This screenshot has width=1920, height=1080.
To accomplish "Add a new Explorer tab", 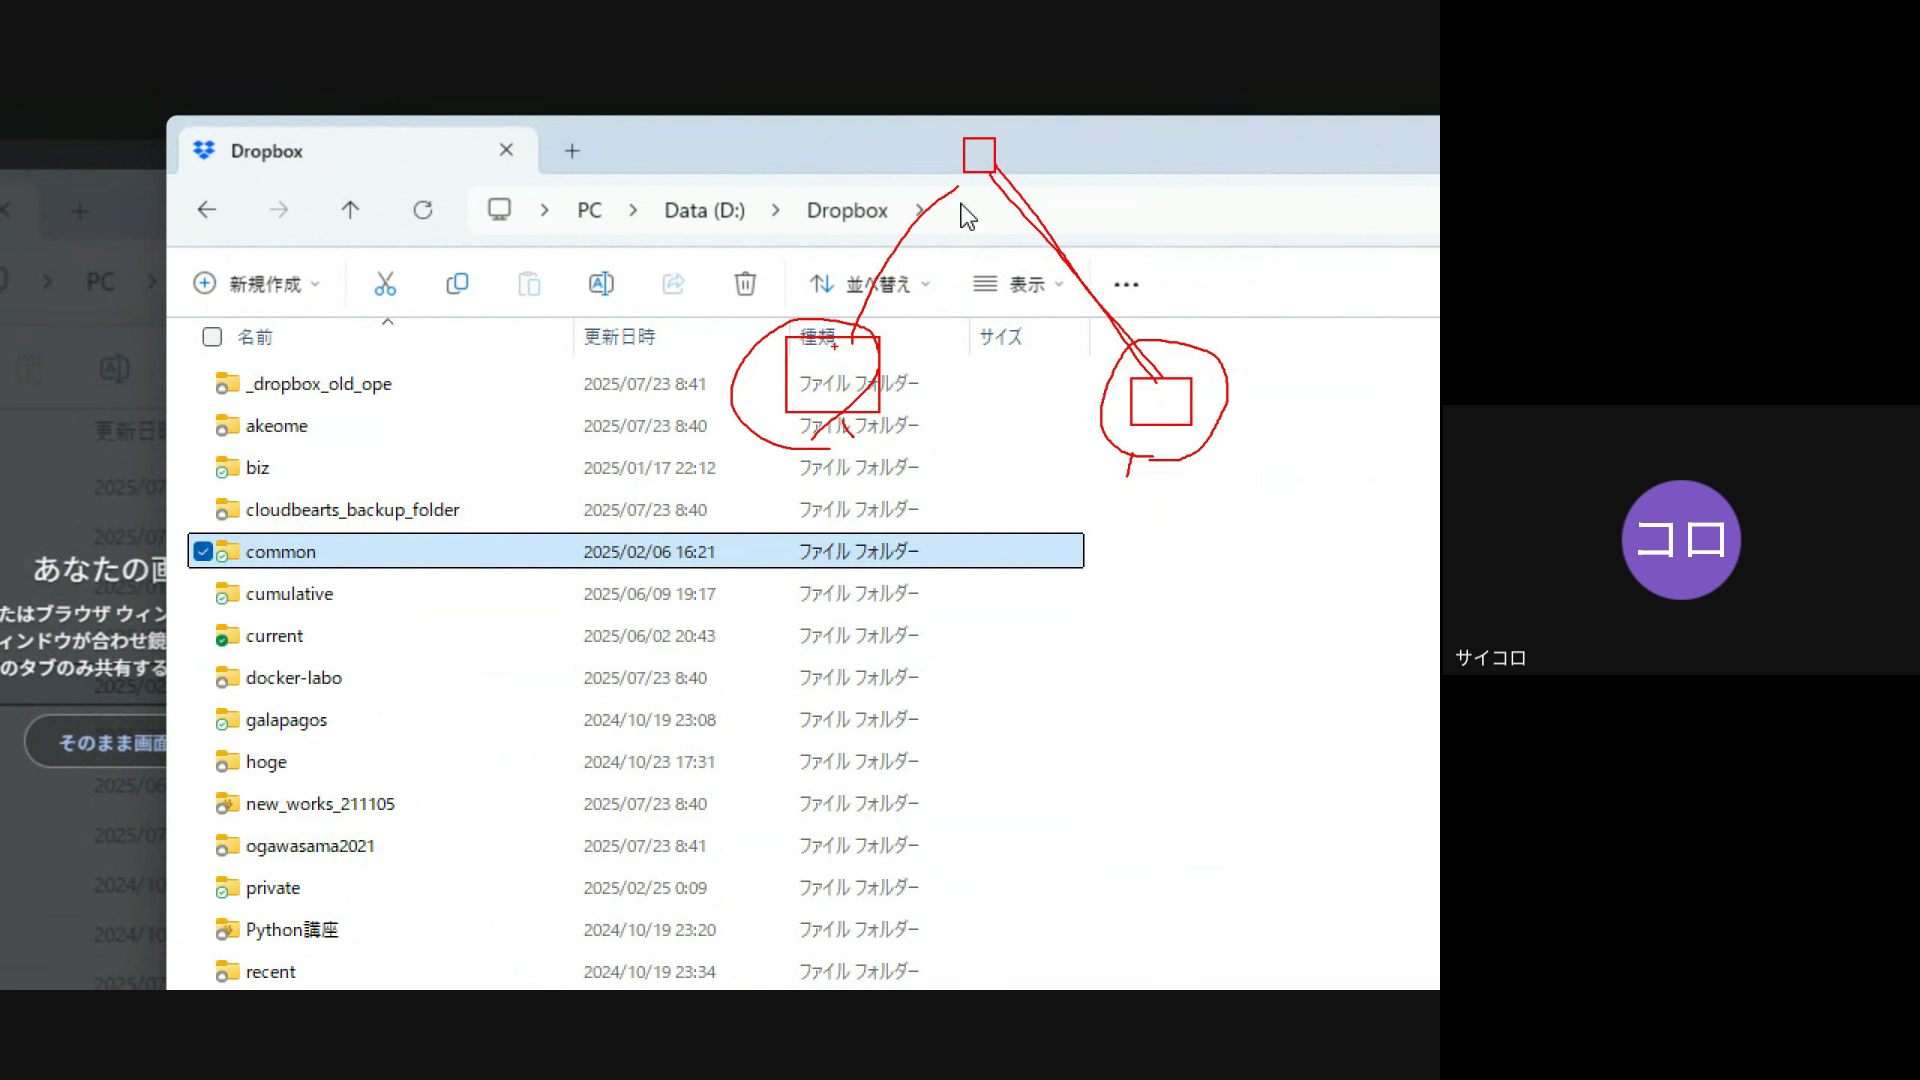I will click(572, 151).
